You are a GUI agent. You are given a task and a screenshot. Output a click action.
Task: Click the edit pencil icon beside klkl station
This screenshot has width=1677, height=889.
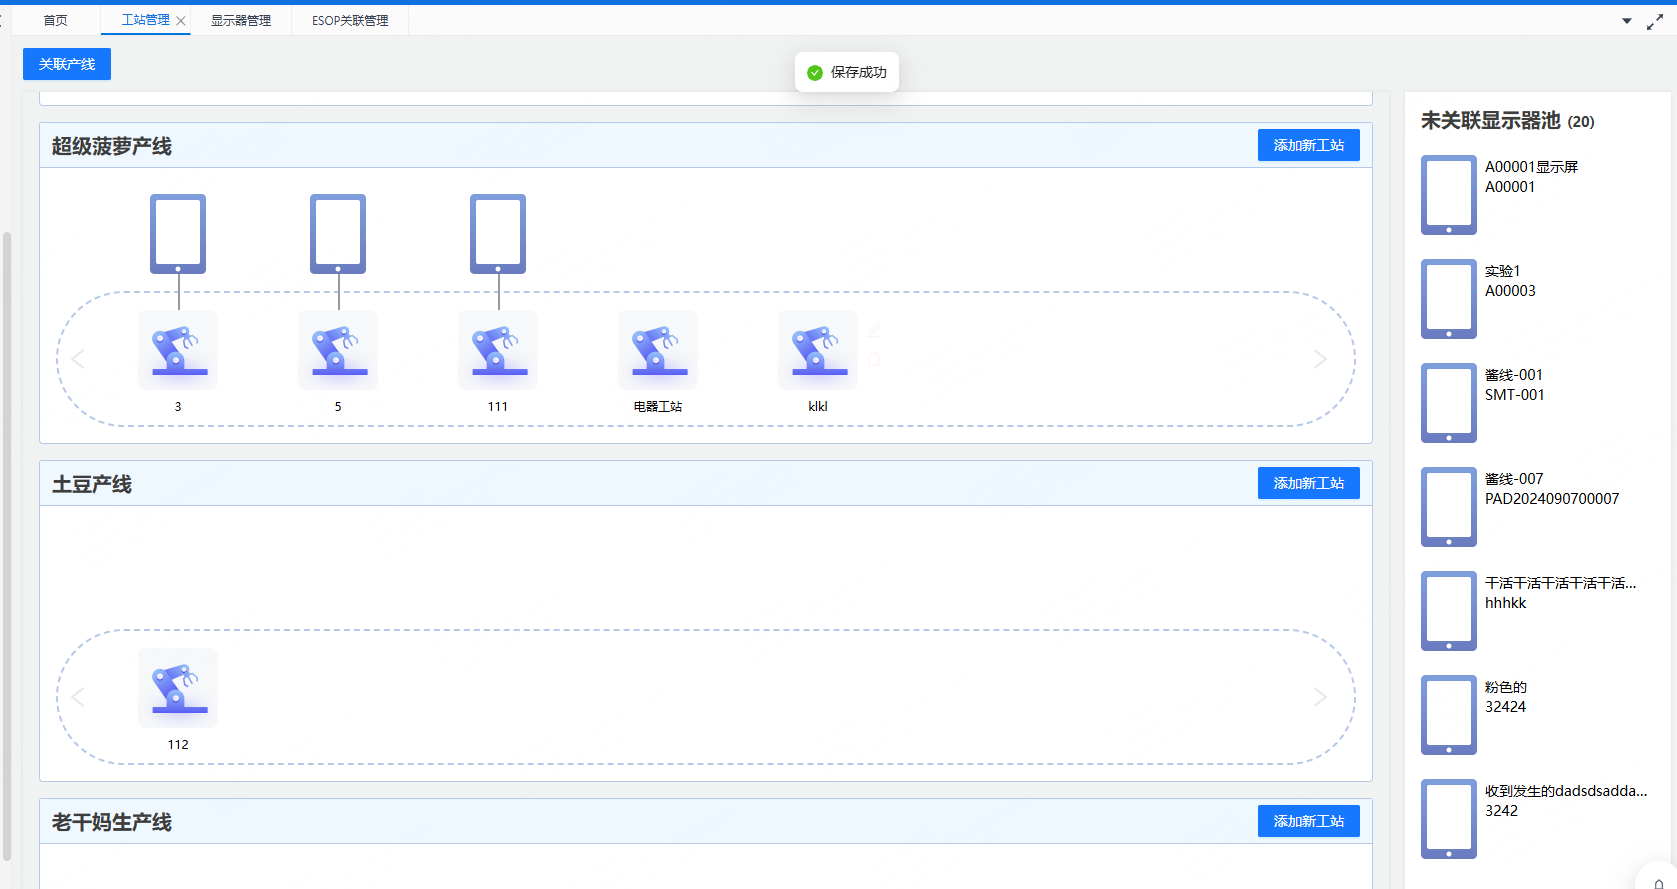pyautogui.click(x=874, y=330)
